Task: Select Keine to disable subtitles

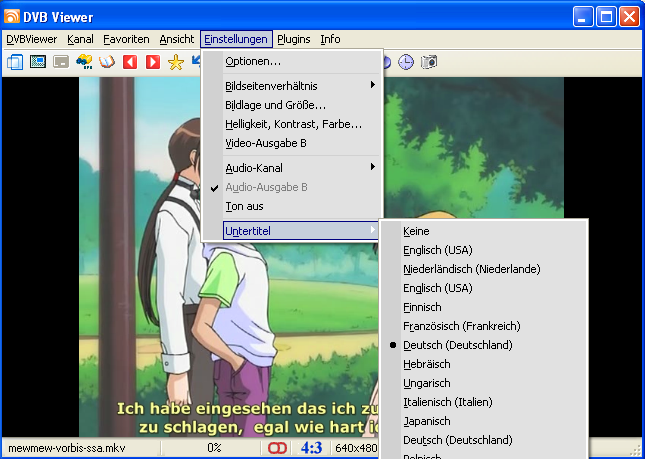Action: coord(416,231)
